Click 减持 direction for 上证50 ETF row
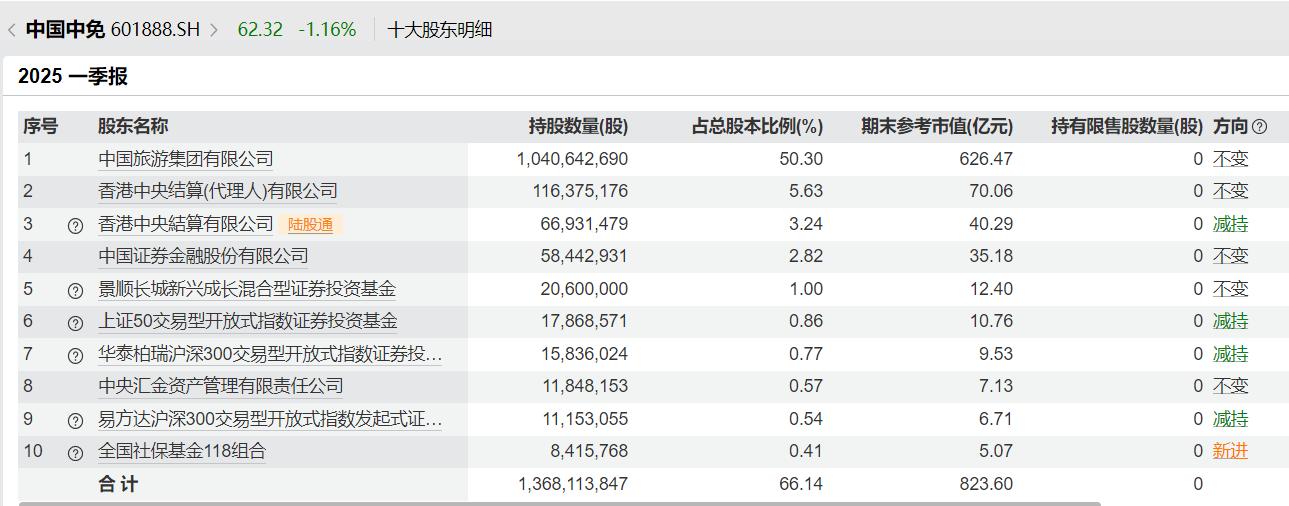Screen dimensions: 1289x506 (1230, 321)
